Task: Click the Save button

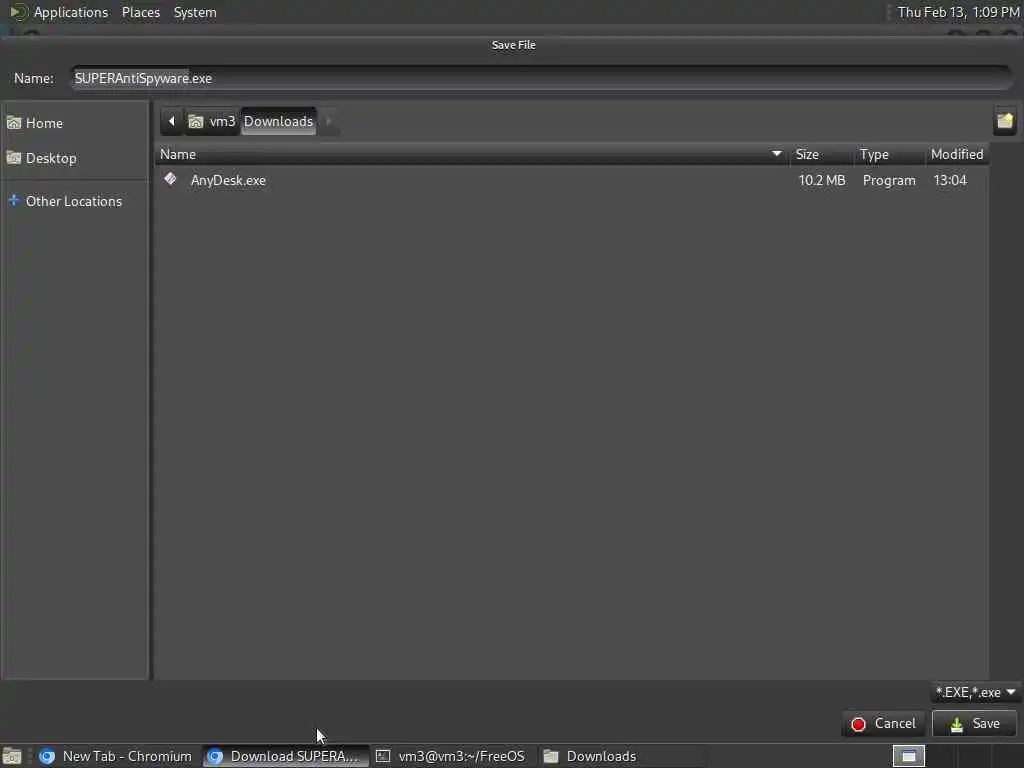Action: pos(974,724)
